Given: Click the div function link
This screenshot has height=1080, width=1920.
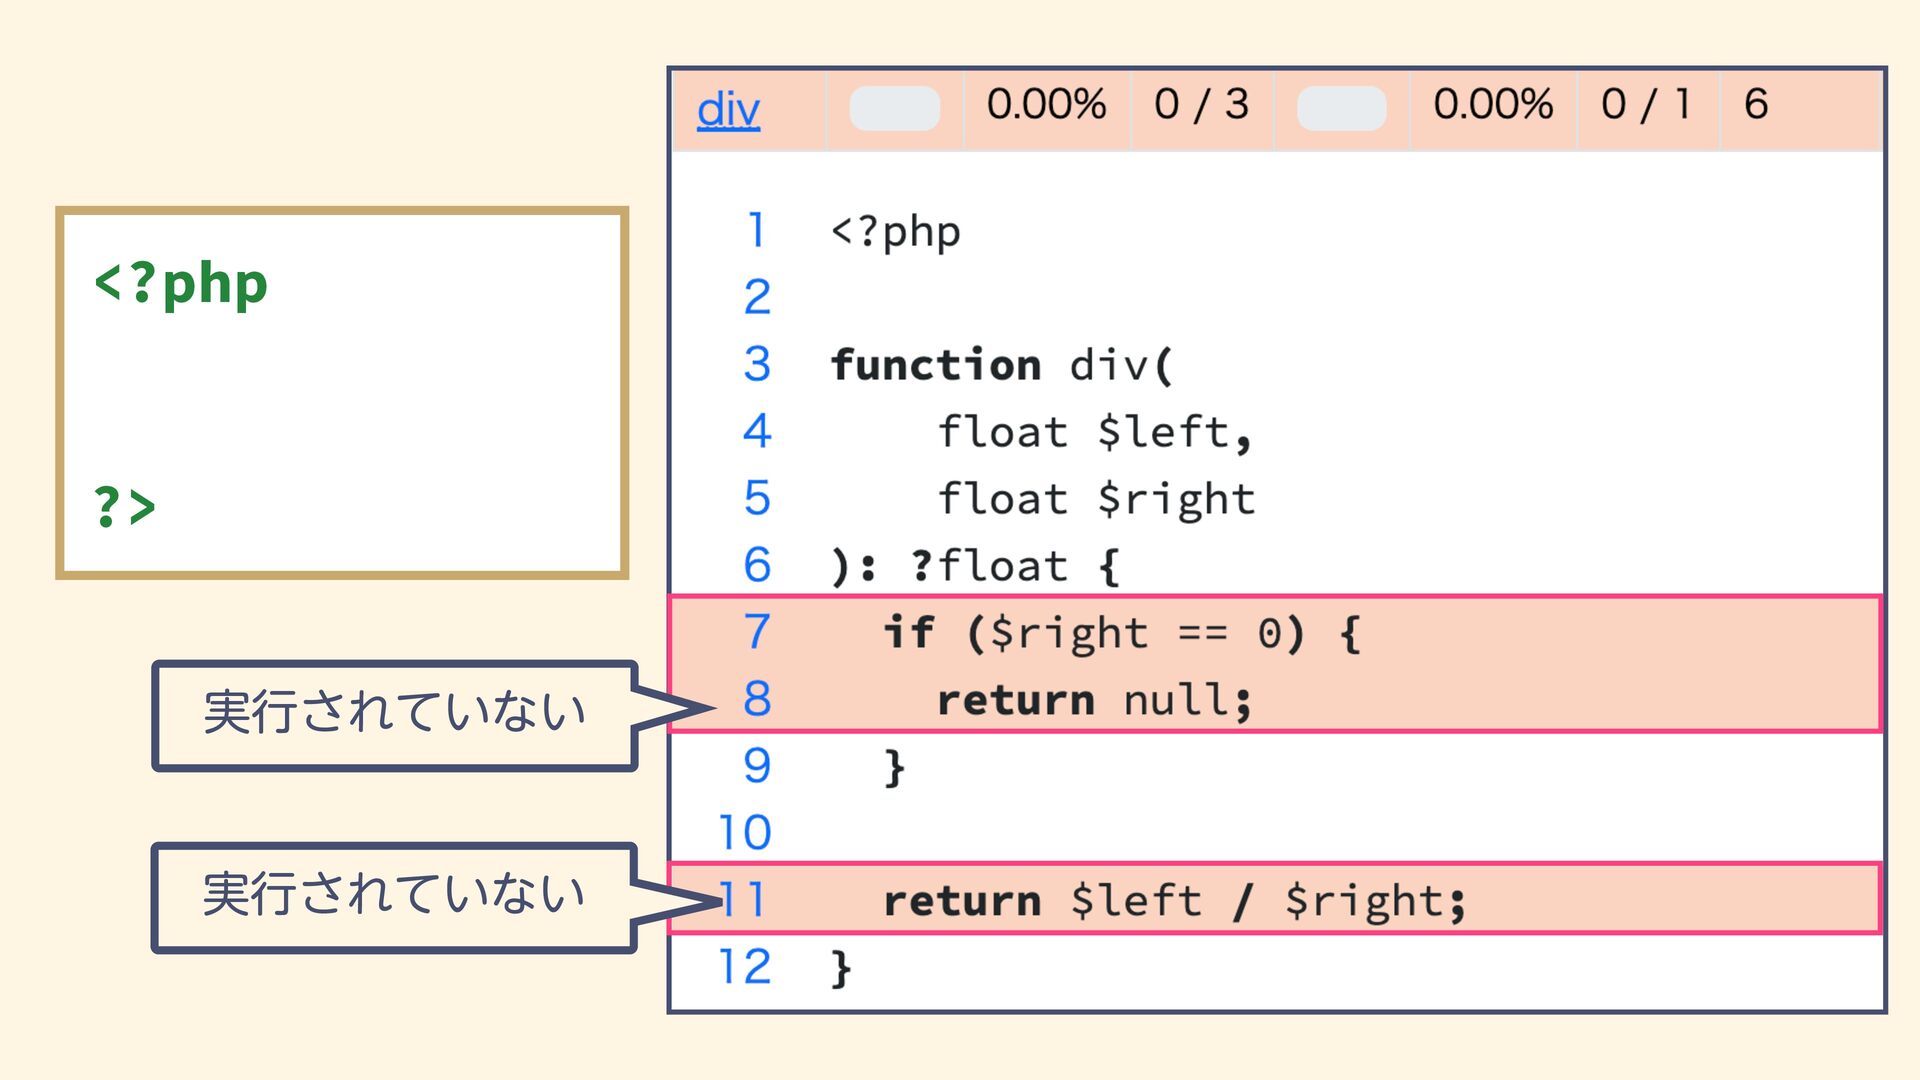Looking at the screenshot, I should coord(728,109).
